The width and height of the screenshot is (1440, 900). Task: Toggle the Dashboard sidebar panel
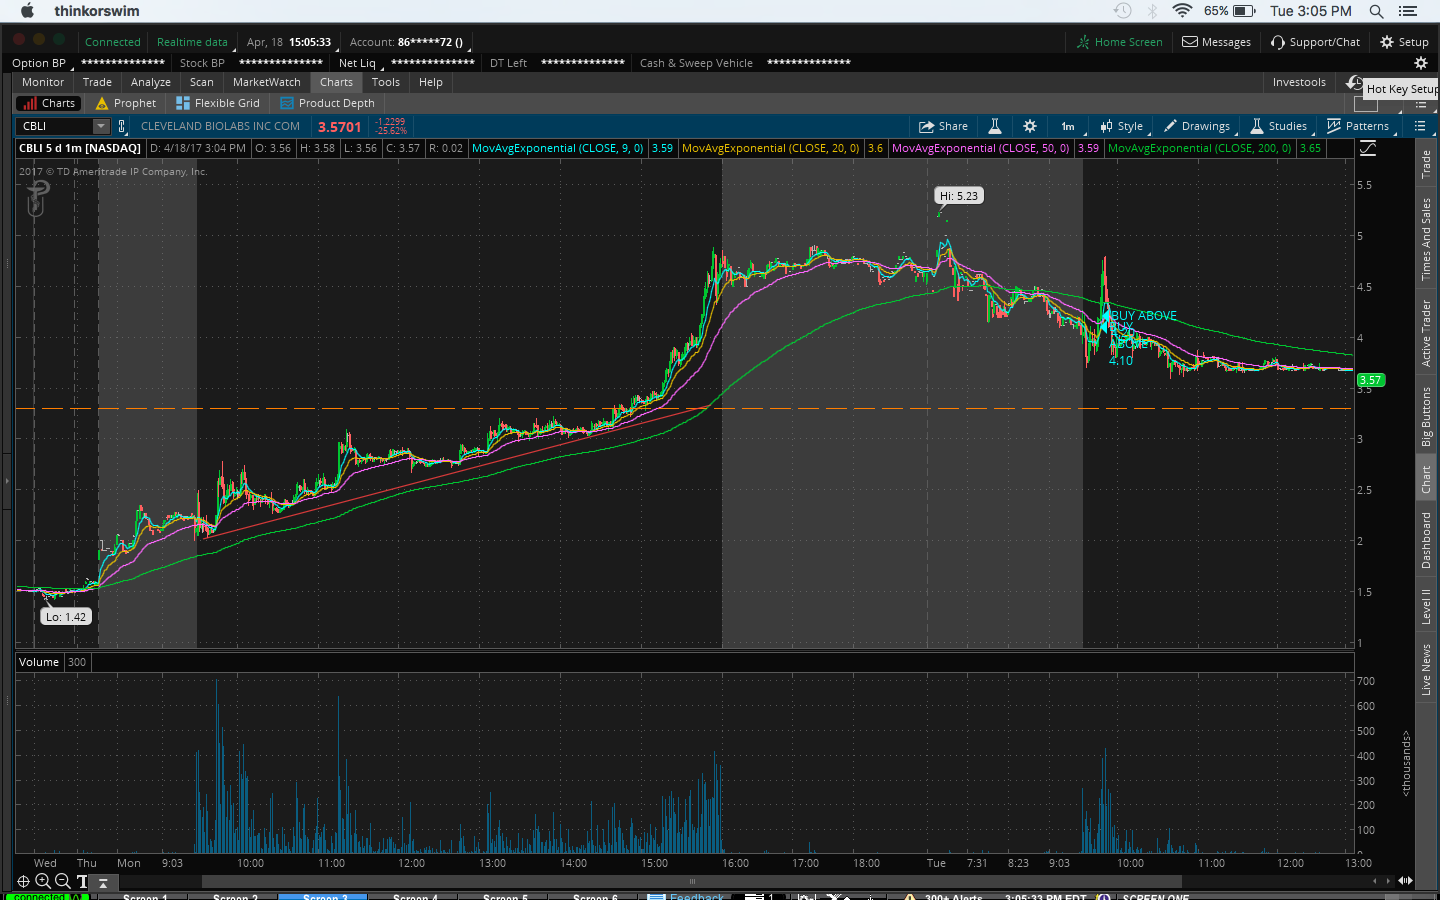click(1426, 540)
